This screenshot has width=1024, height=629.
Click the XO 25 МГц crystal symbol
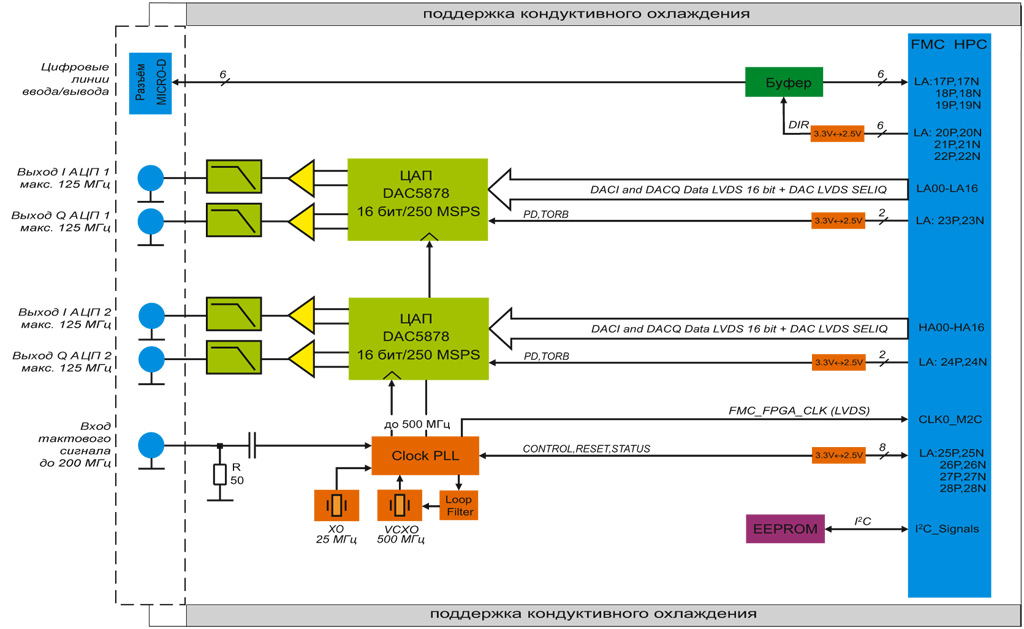click(336, 506)
